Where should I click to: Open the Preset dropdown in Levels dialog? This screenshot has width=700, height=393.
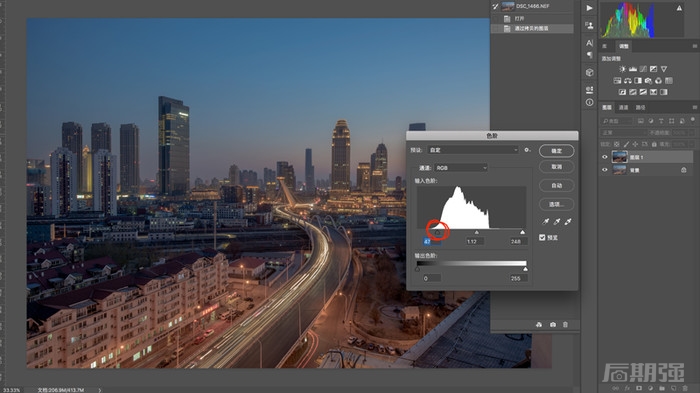(x=473, y=150)
